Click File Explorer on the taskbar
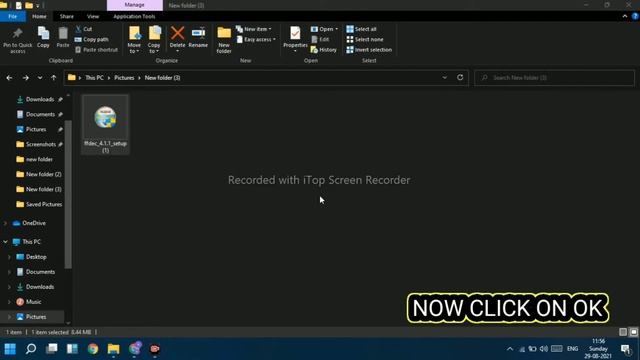640x360 pixels. [113, 349]
